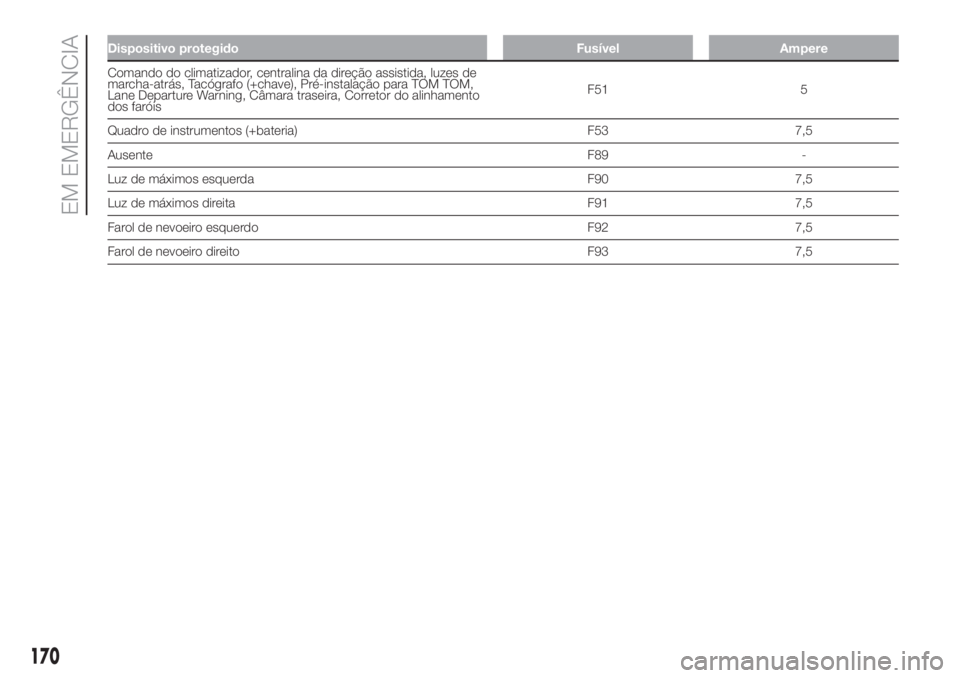Image resolution: width=960 pixels, height=678 pixels.
Task: Select 'Farol de nevoeiro direito' text
Action: pyautogui.click(x=173, y=251)
